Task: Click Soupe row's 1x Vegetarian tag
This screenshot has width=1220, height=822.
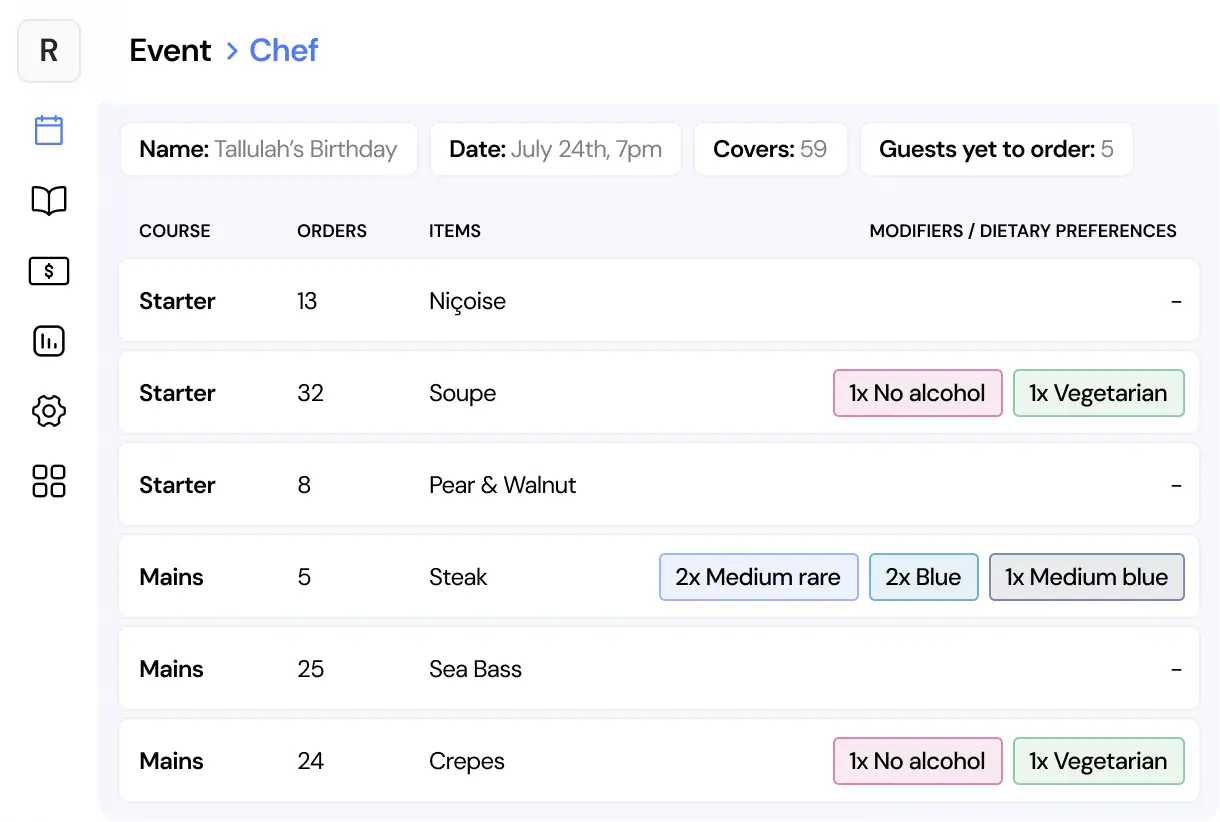Action: [1098, 393]
